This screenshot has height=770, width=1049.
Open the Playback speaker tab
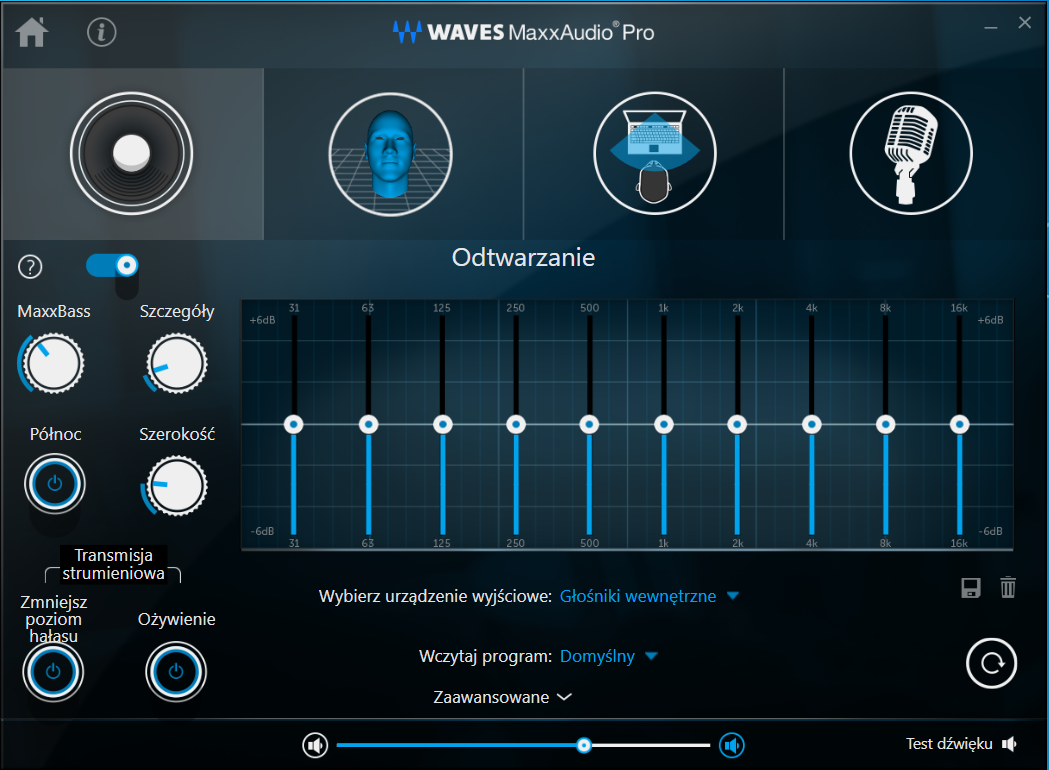(132, 154)
